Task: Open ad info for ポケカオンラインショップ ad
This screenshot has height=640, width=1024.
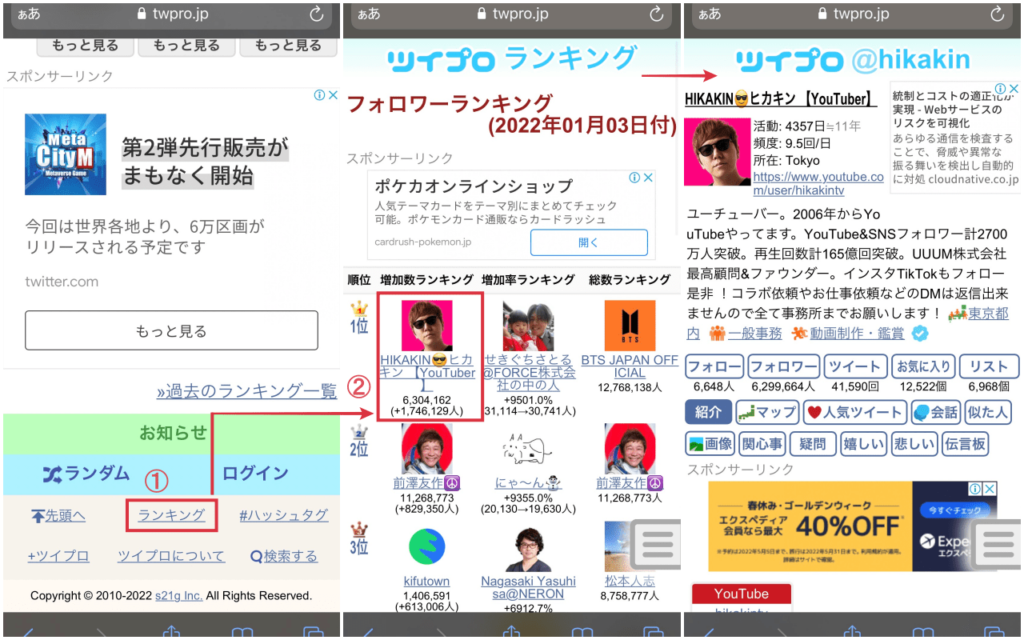Action: (634, 178)
